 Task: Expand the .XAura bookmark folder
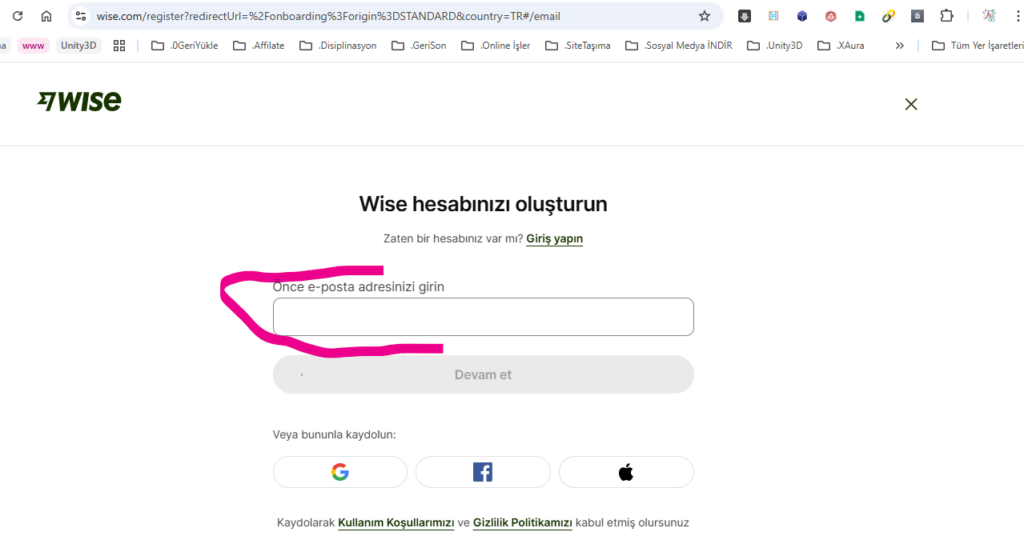(841, 46)
